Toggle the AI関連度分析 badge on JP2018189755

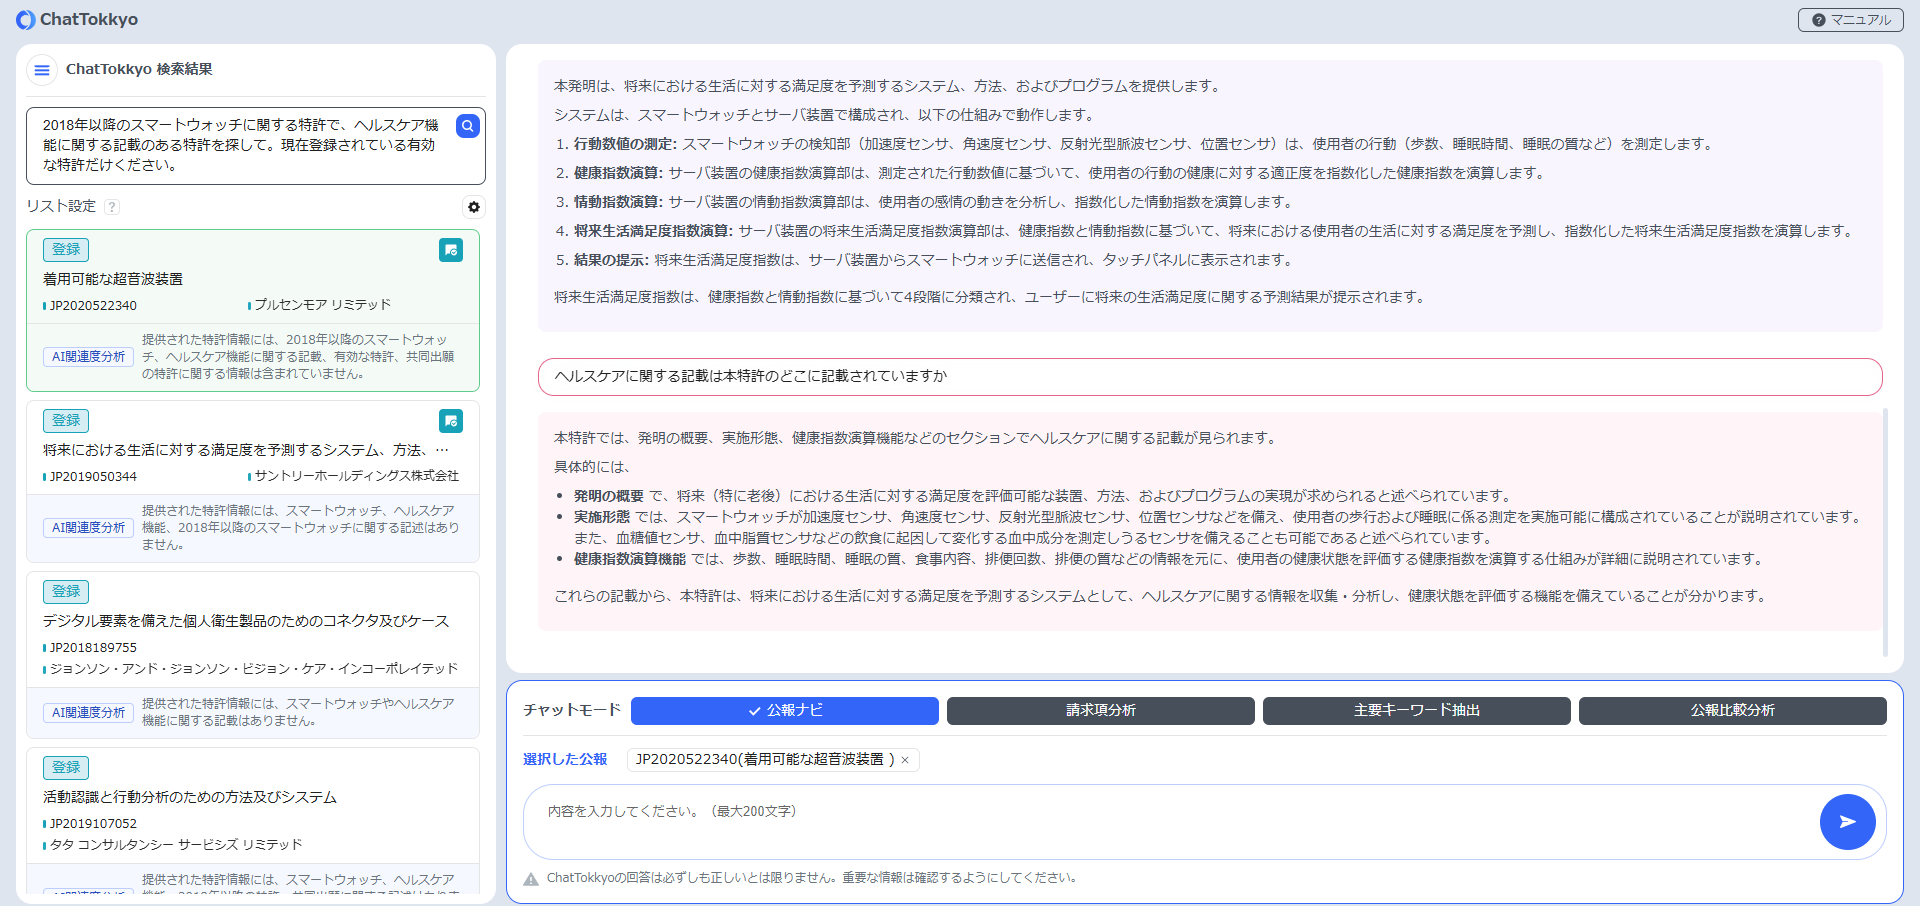[88, 713]
